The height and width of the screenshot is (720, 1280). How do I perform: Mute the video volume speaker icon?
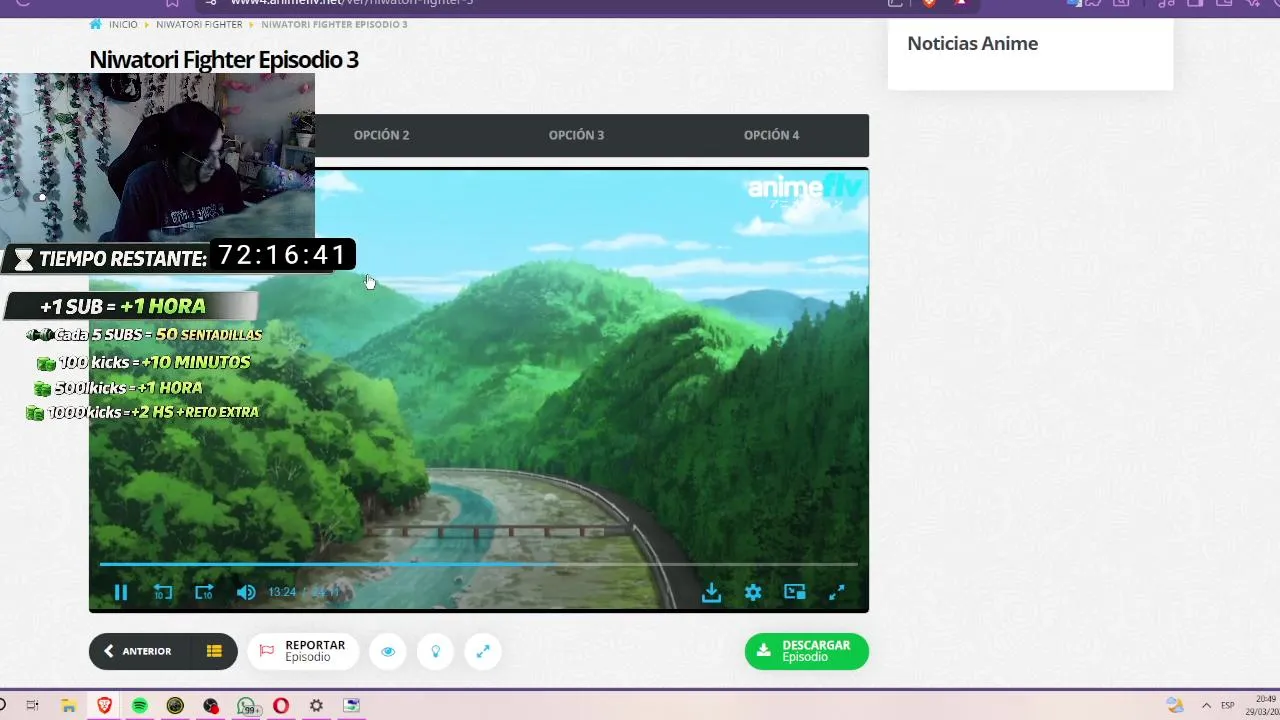tap(246, 592)
